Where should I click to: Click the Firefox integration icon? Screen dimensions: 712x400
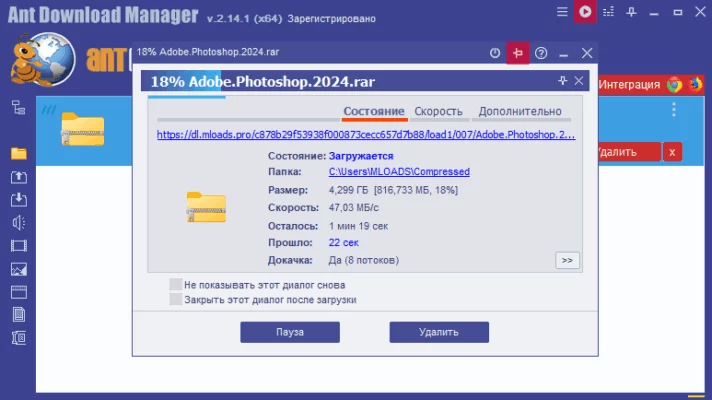pyautogui.click(x=695, y=84)
